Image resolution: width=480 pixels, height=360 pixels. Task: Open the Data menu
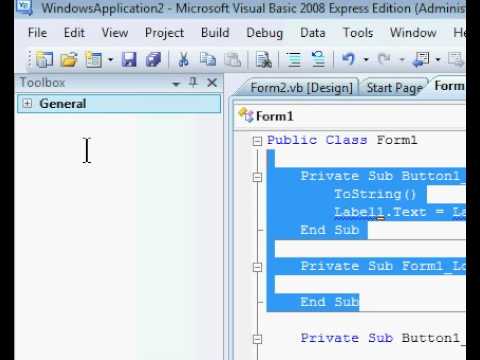[313, 33]
